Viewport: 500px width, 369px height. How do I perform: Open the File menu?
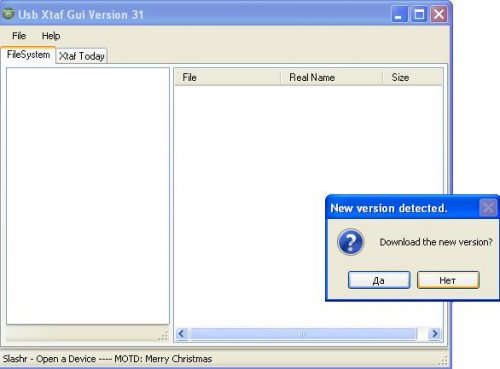tap(19, 36)
